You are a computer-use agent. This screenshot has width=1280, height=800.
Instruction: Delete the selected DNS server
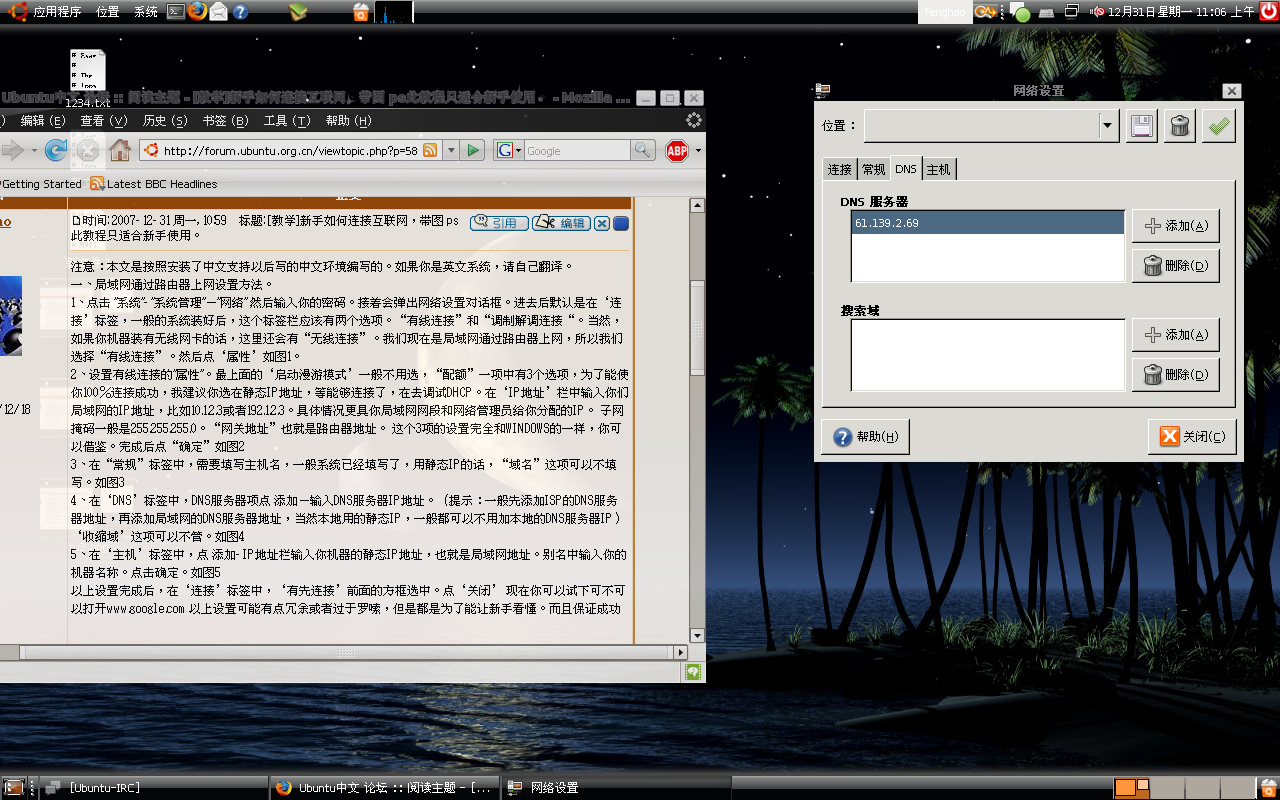(1176, 266)
